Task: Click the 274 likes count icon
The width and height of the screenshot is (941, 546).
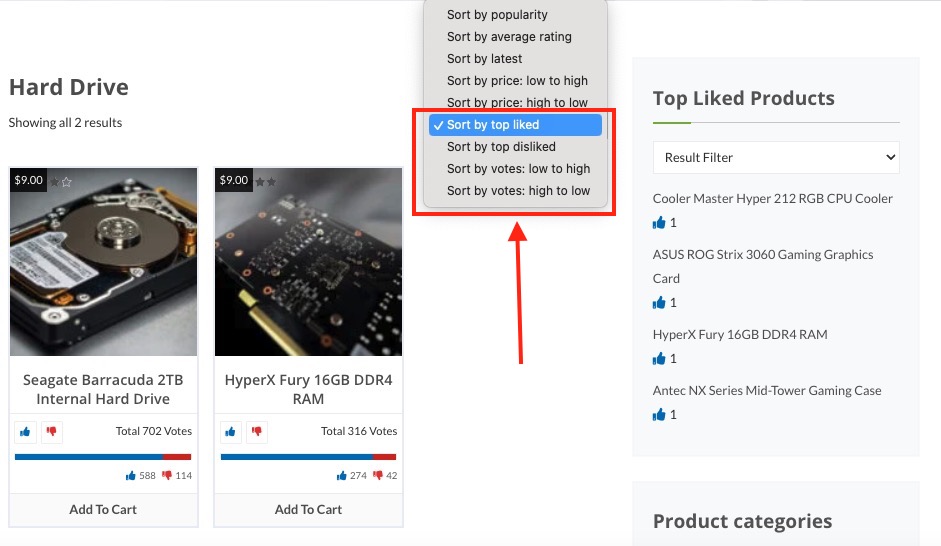Action: [x=341, y=476]
